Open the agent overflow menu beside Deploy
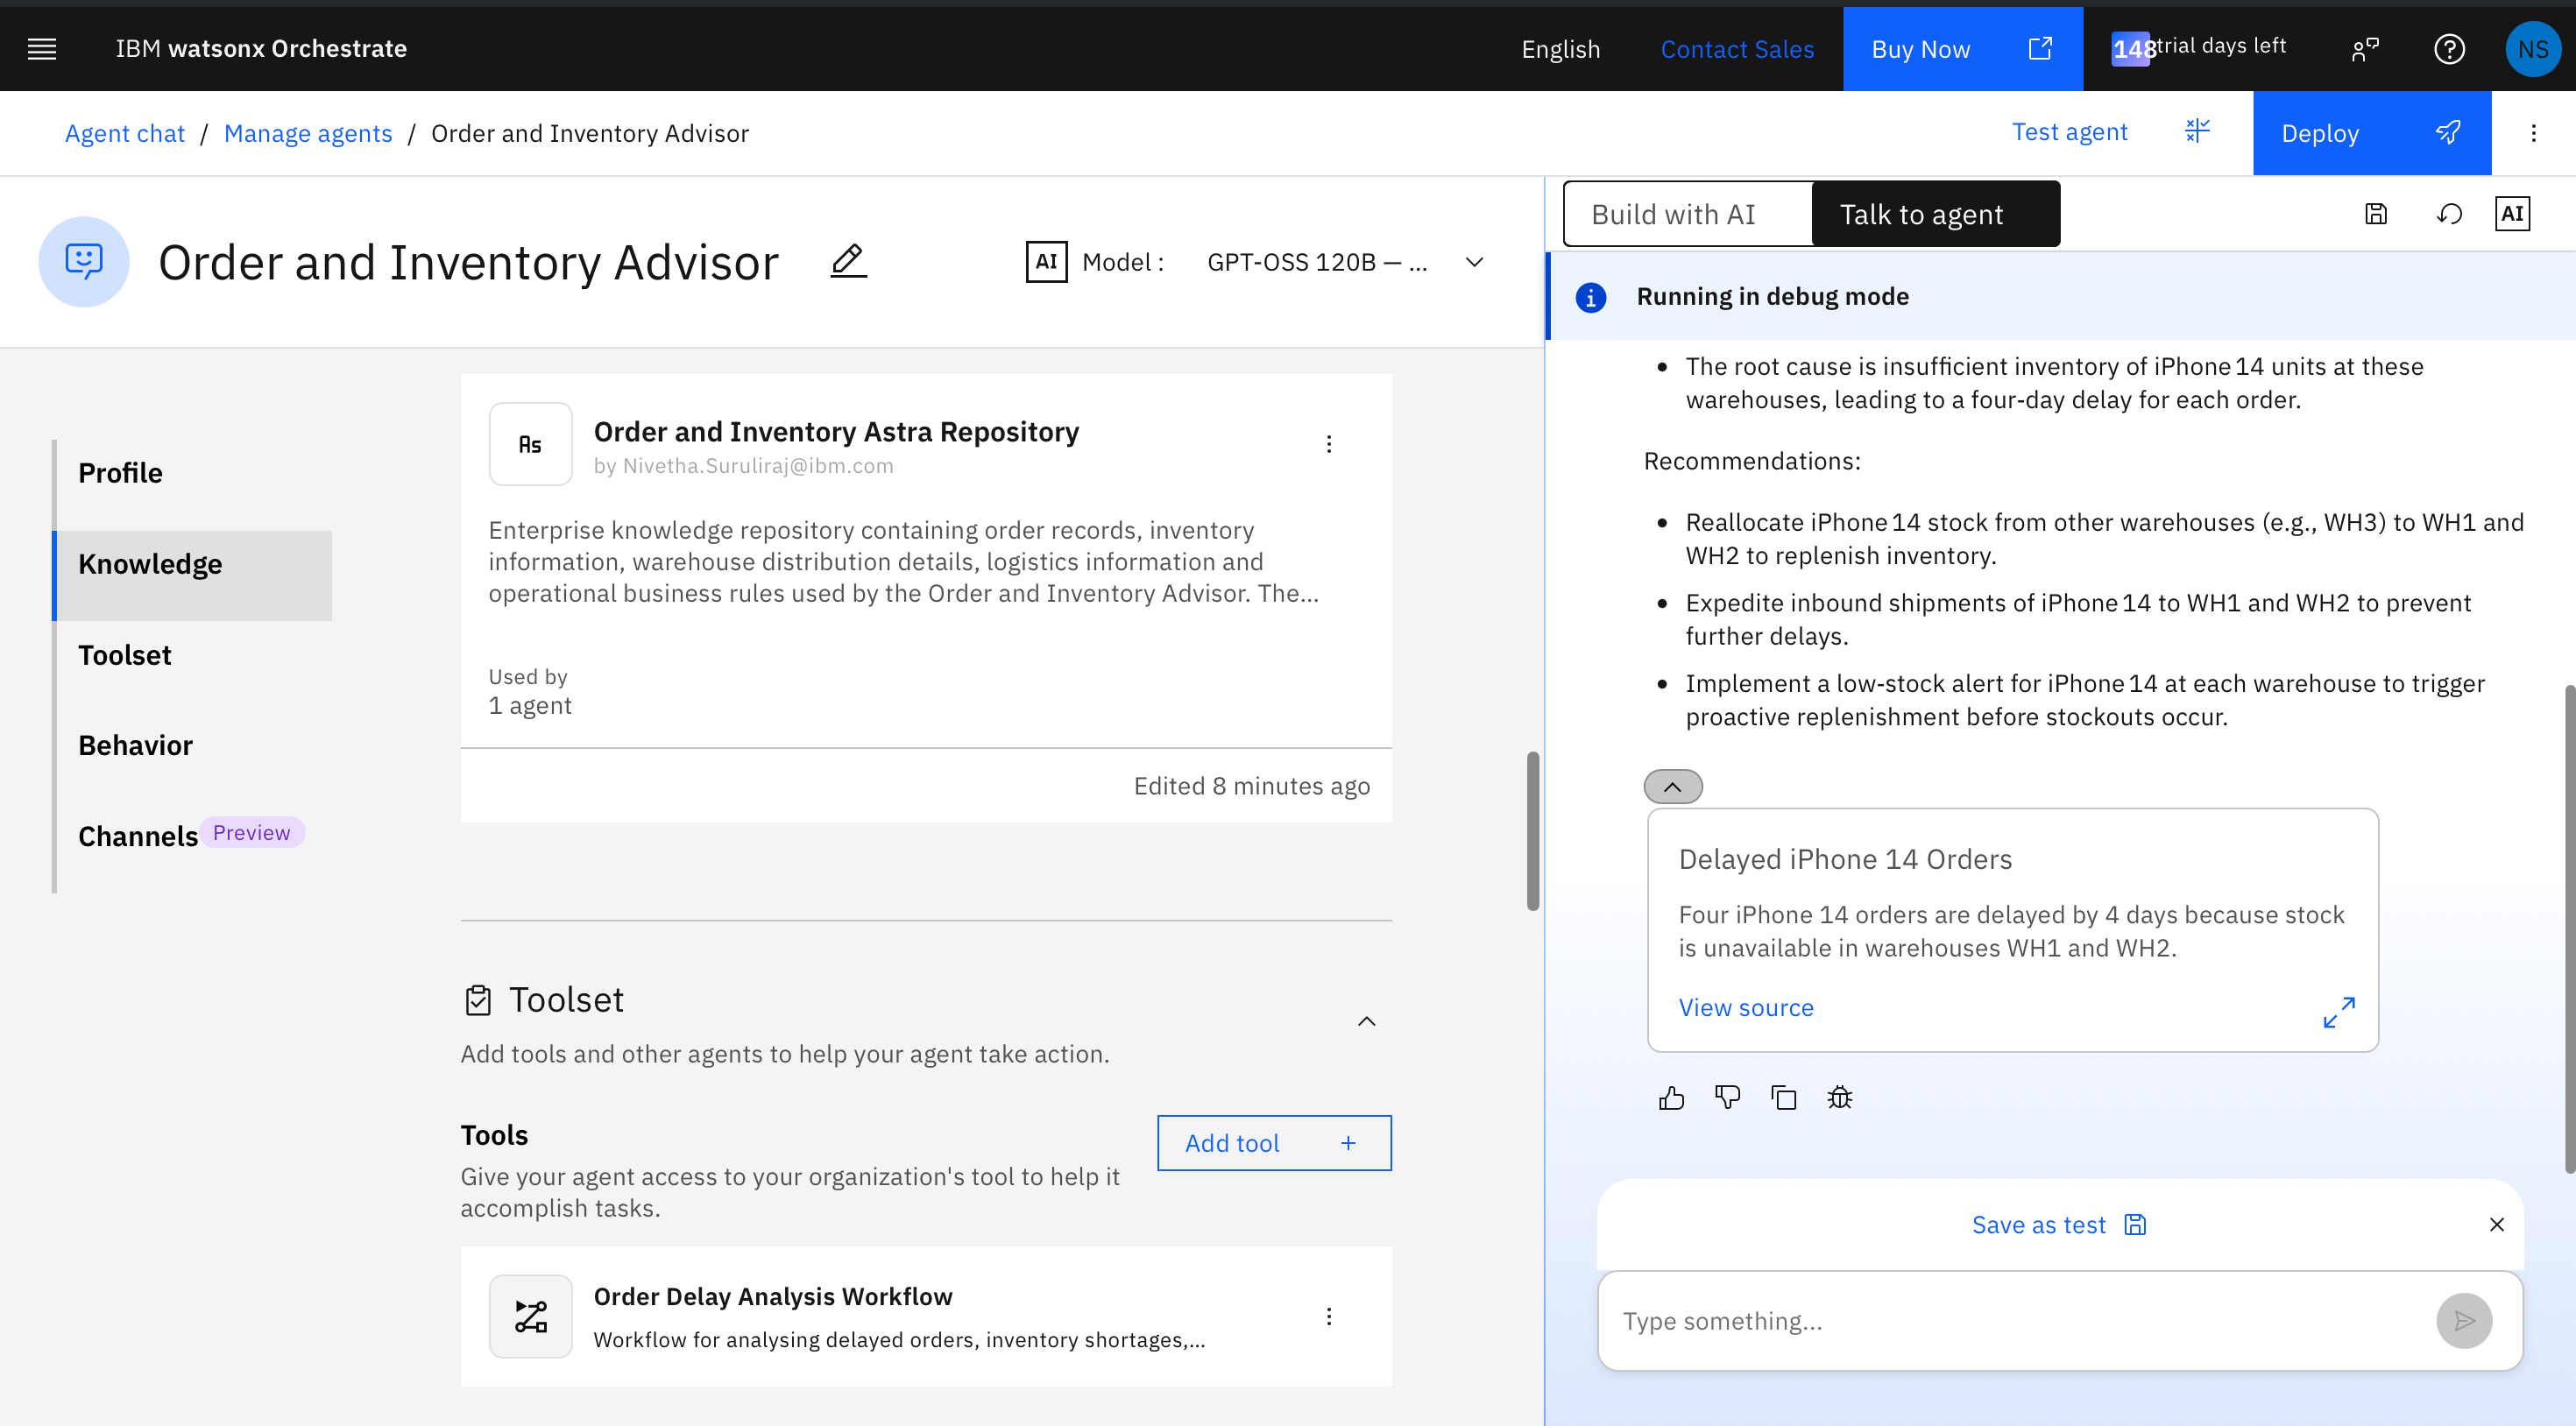The width and height of the screenshot is (2576, 1426). (x=2533, y=133)
